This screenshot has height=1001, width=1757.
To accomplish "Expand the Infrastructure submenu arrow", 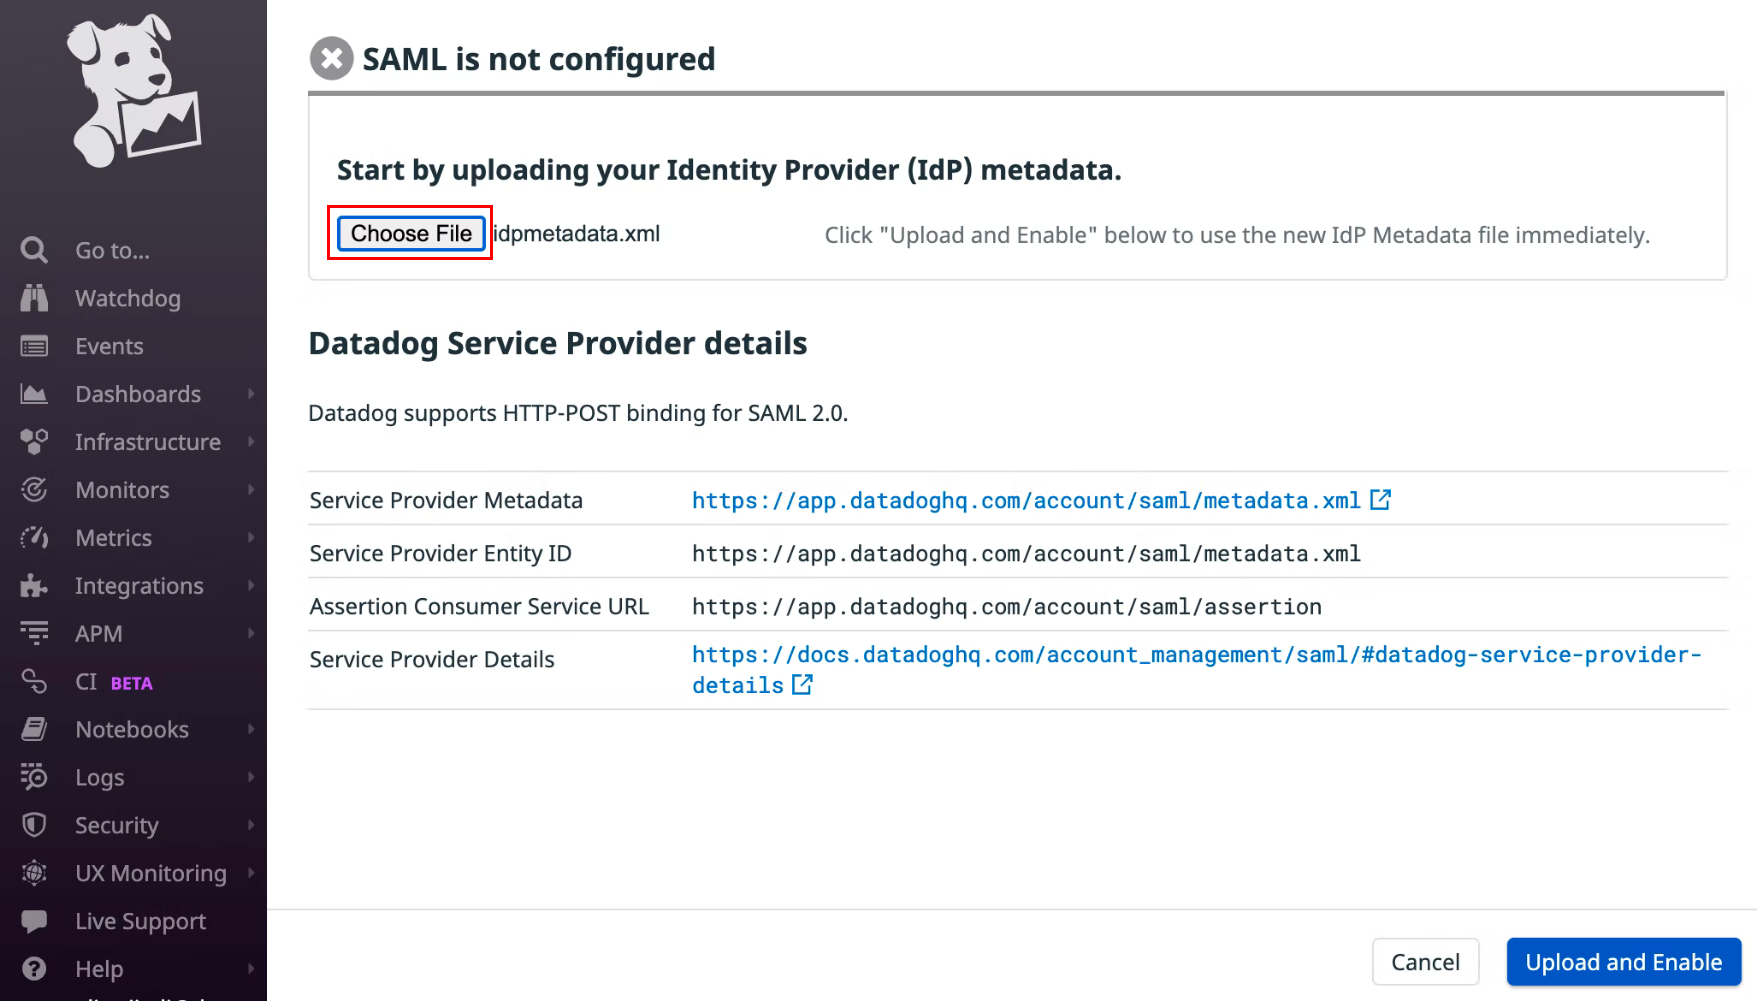I will (x=251, y=442).
